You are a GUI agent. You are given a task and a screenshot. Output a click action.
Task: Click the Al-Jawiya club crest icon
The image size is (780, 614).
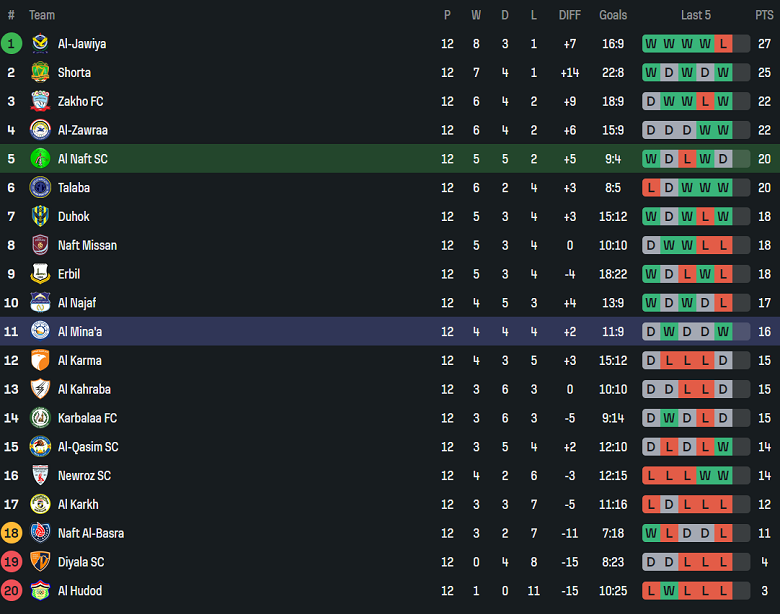[40, 43]
